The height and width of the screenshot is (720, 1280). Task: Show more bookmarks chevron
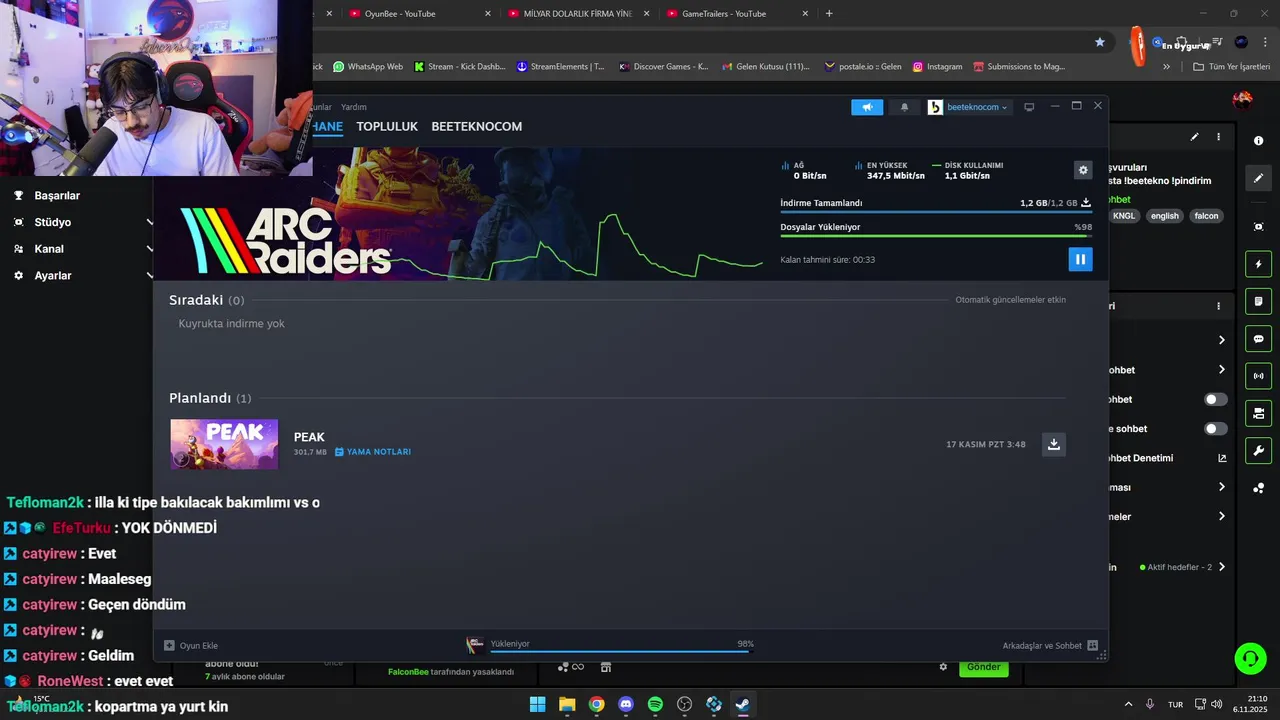click(x=1166, y=67)
